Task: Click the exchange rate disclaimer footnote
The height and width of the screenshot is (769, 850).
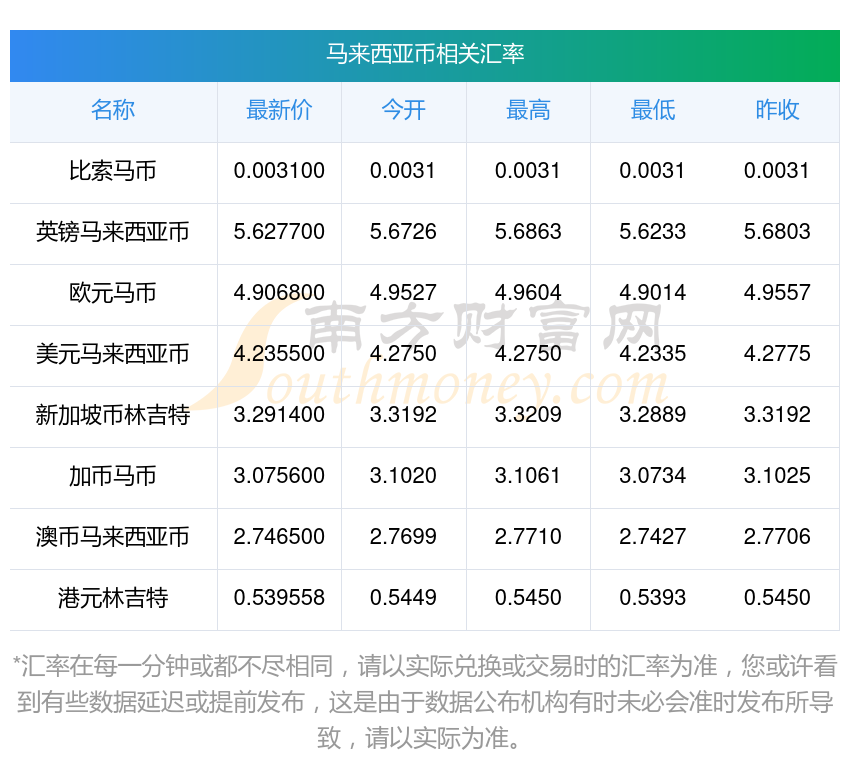Action: pos(424,702)
